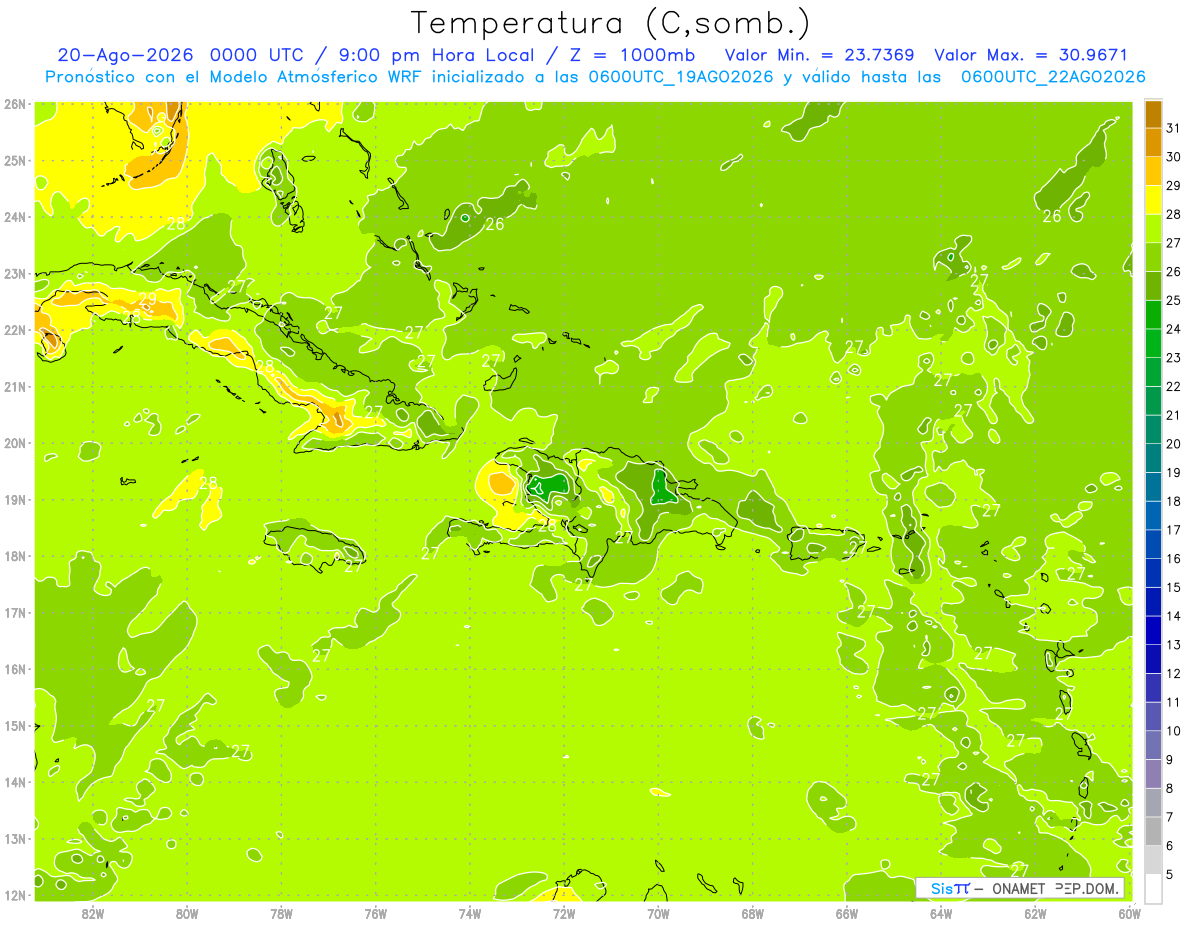The height and width of the screenshot is (927, 1200).
Task: Click the "72W" longitude axis label
Action: point(564,913)
